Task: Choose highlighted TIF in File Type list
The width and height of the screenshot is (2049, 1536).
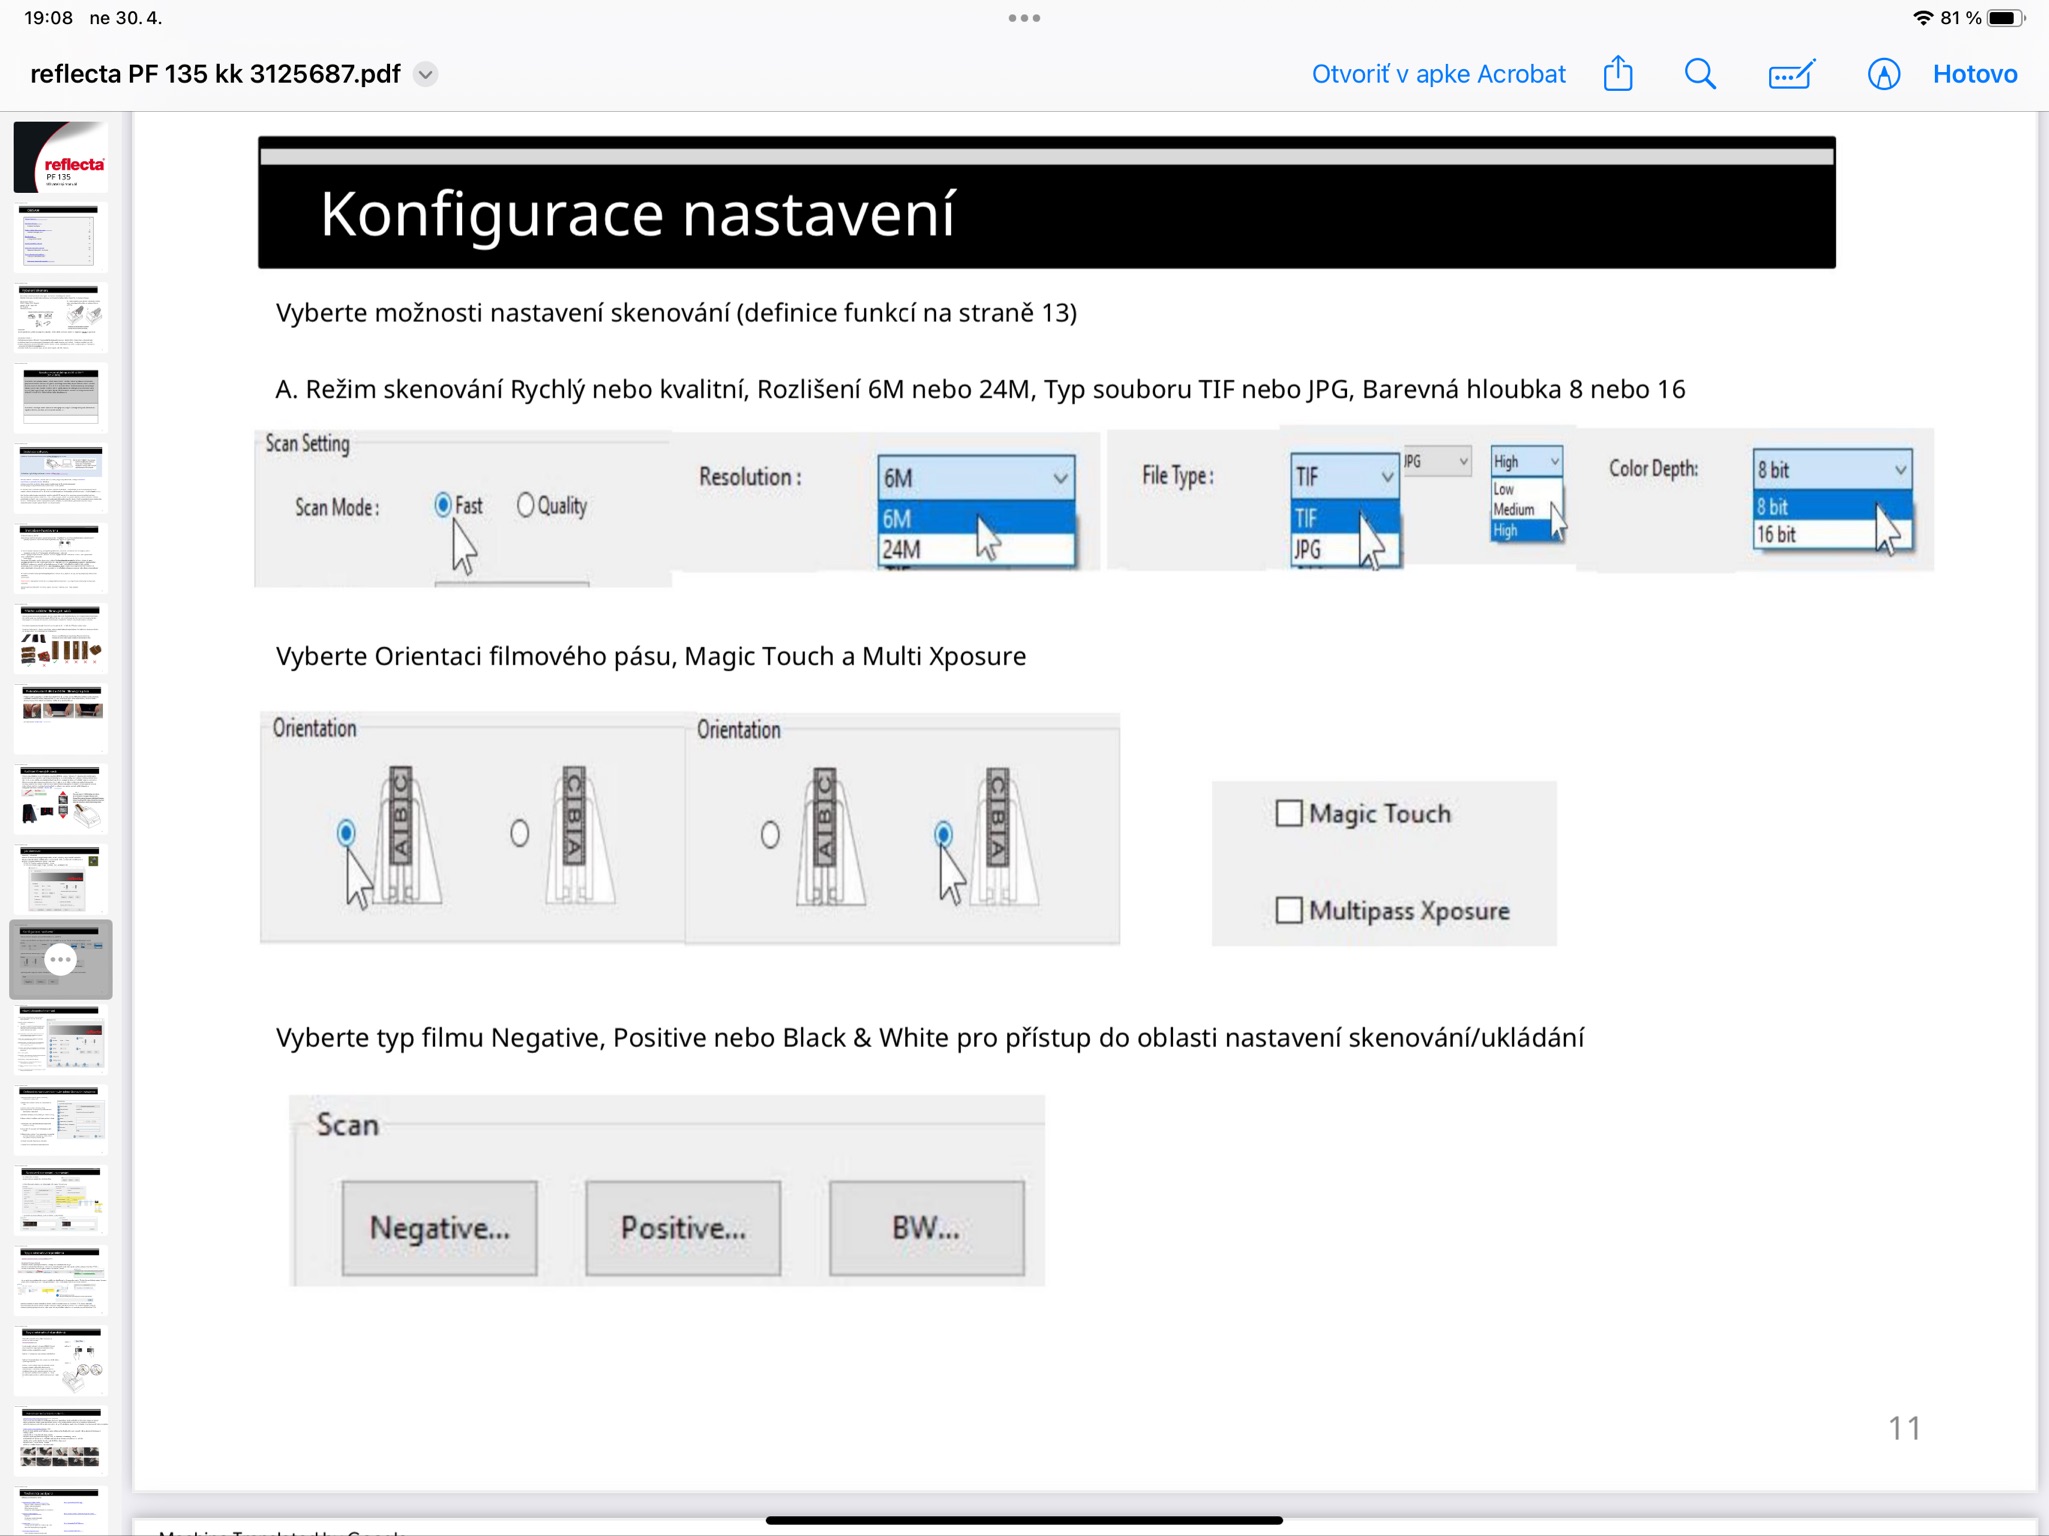Action: click(x=1343, y=518)
